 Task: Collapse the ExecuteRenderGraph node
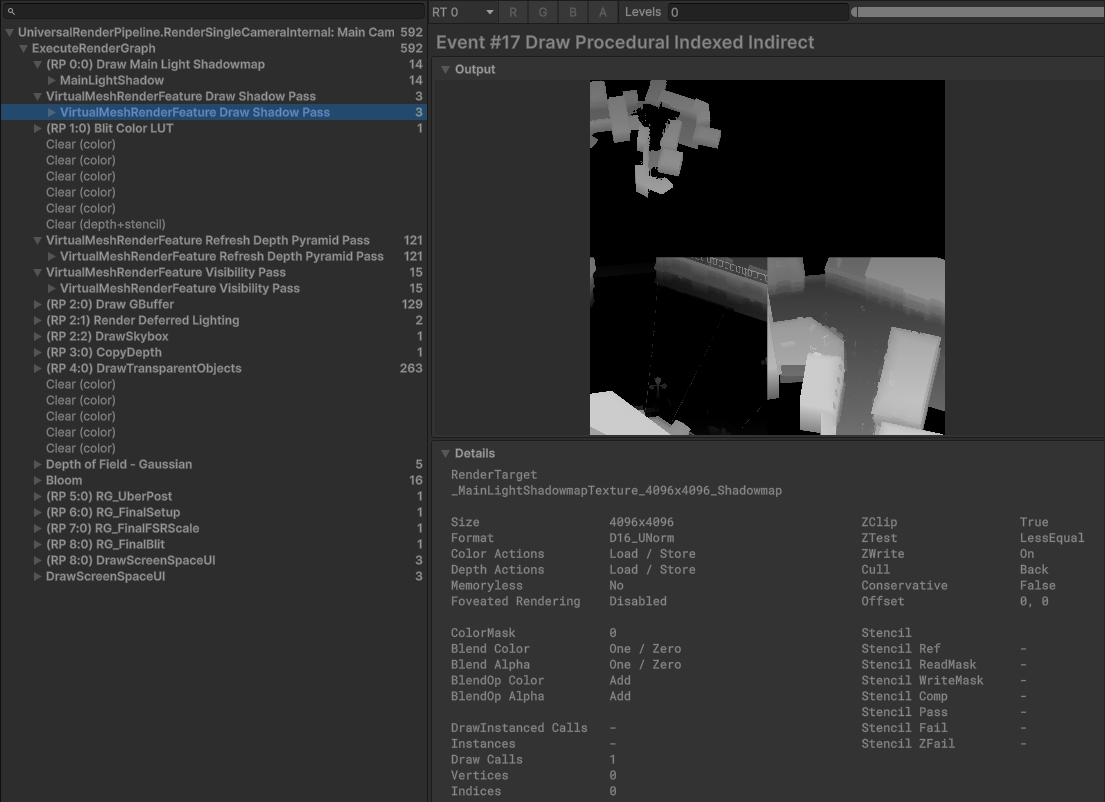(x=22, y=48)
